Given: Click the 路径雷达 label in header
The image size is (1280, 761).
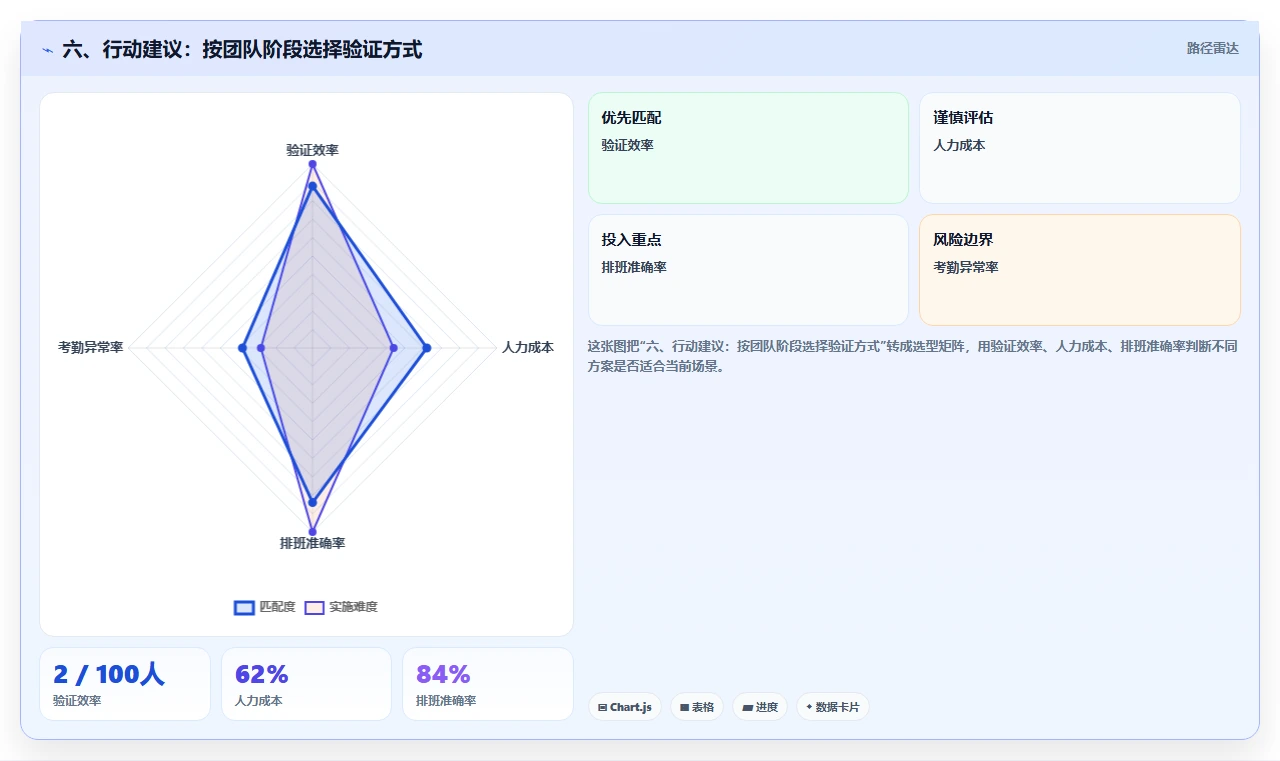Looking at the screenshot, I should click(1213, 48).
